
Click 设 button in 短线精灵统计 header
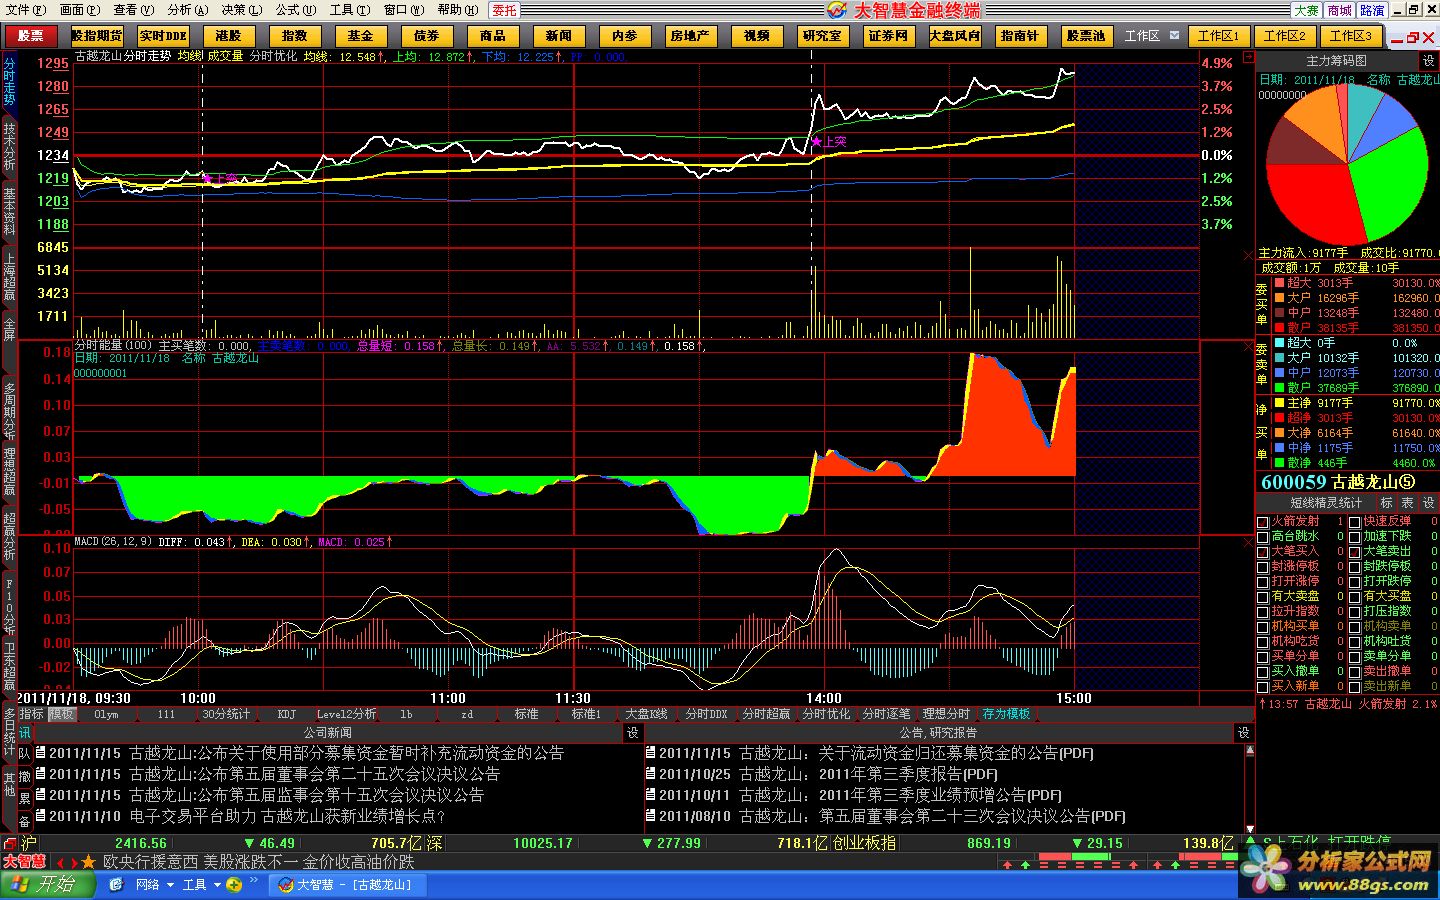[x=1428, y=503]
